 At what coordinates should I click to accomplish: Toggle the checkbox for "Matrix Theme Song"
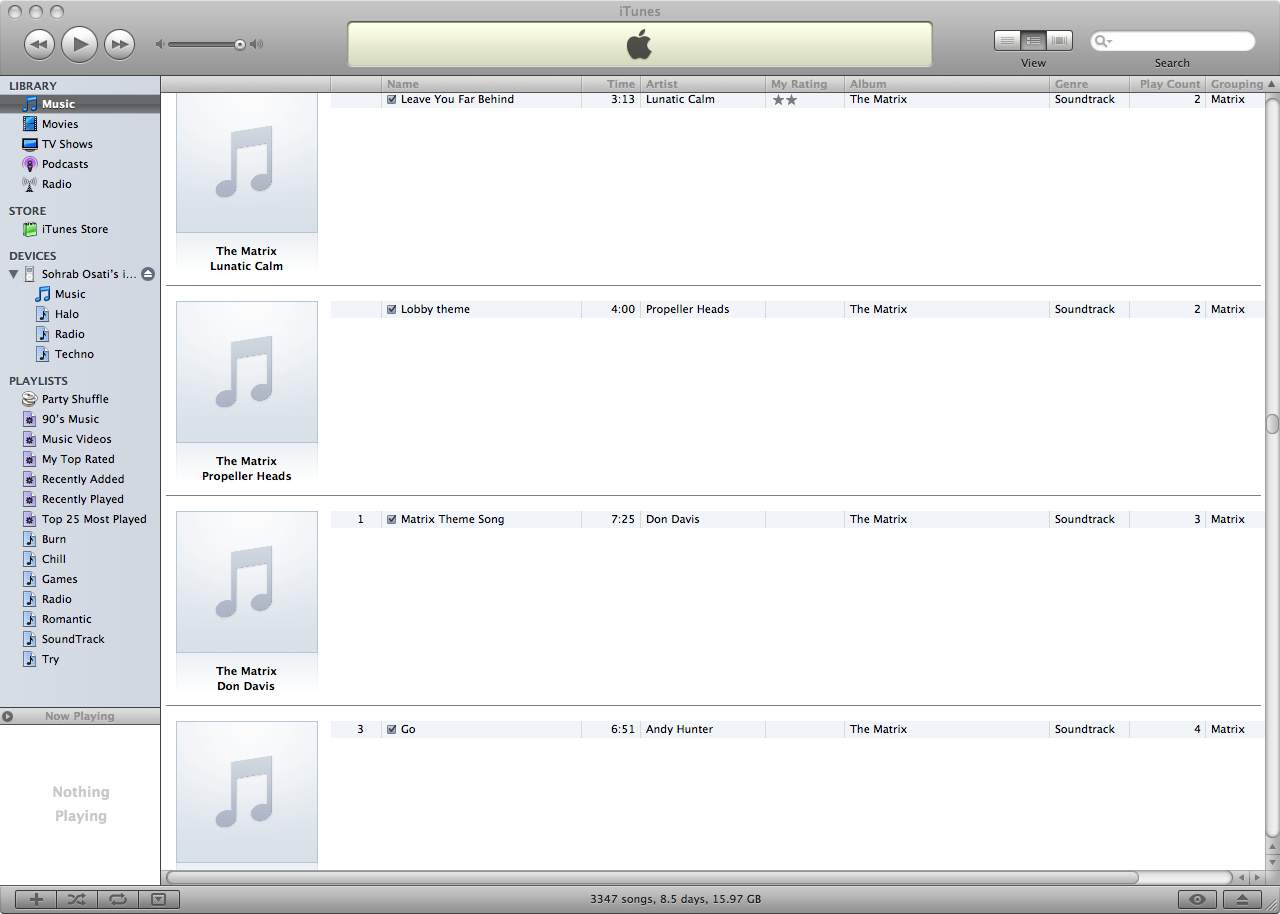[391, 519]
